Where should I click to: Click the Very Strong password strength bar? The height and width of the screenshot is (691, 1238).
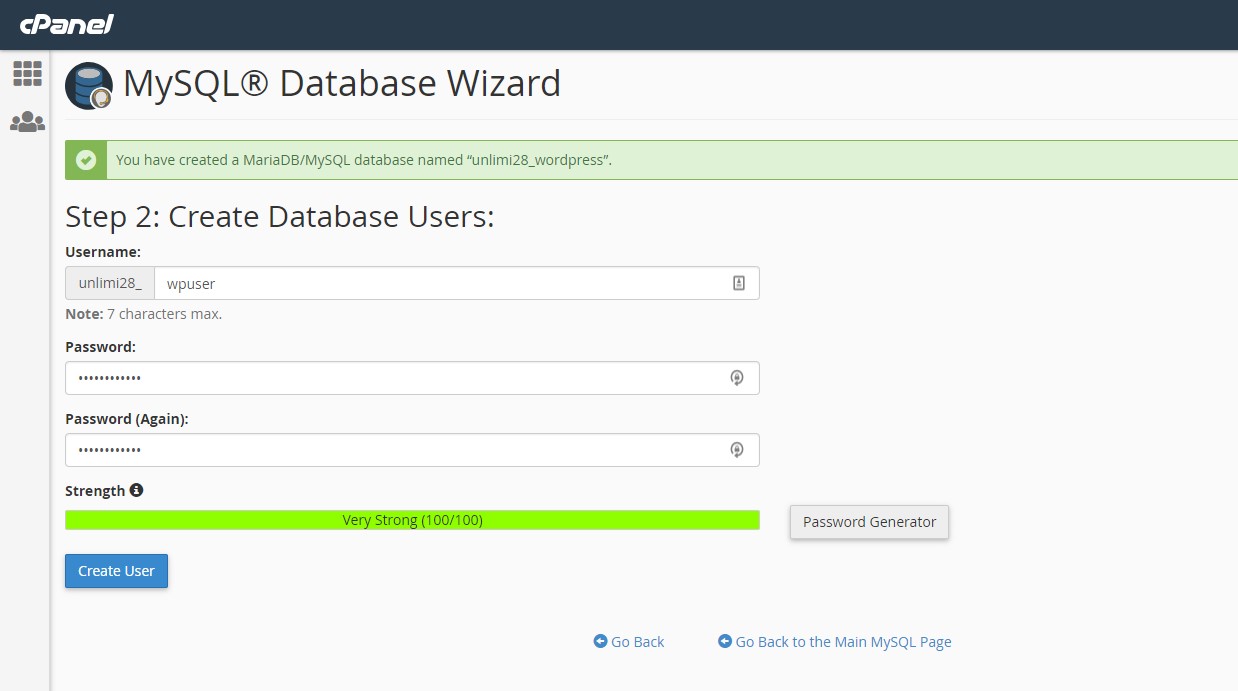412,520
